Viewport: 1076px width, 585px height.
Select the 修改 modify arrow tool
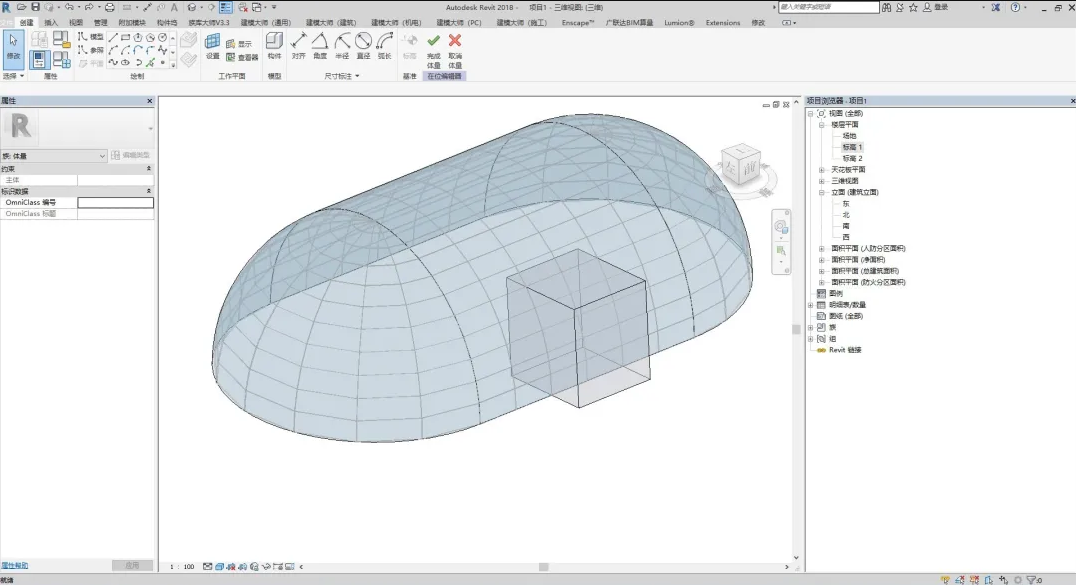(x=13, y=45)
